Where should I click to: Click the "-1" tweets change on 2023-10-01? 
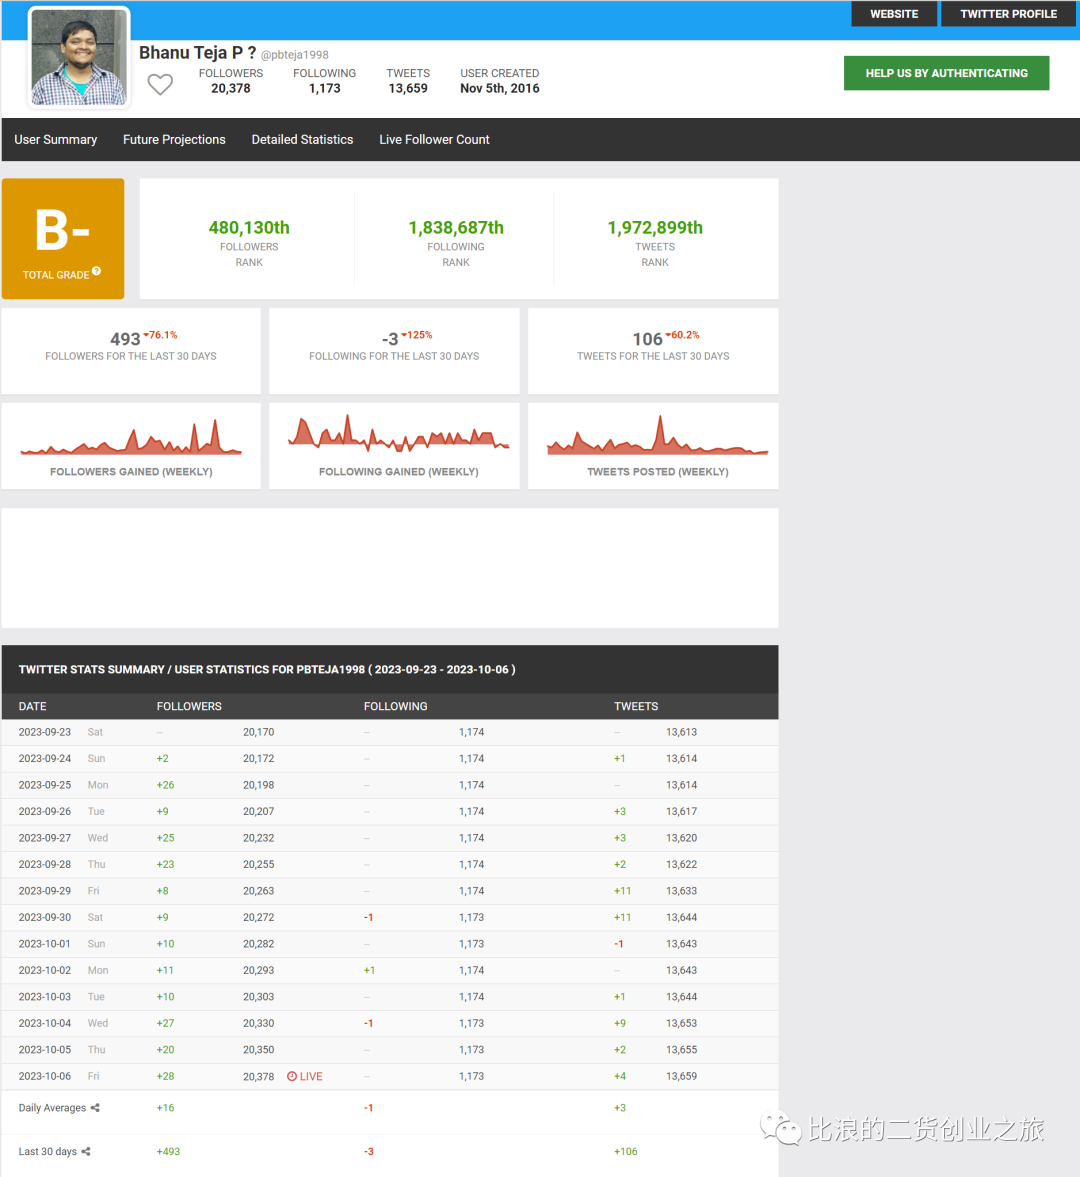619,944
